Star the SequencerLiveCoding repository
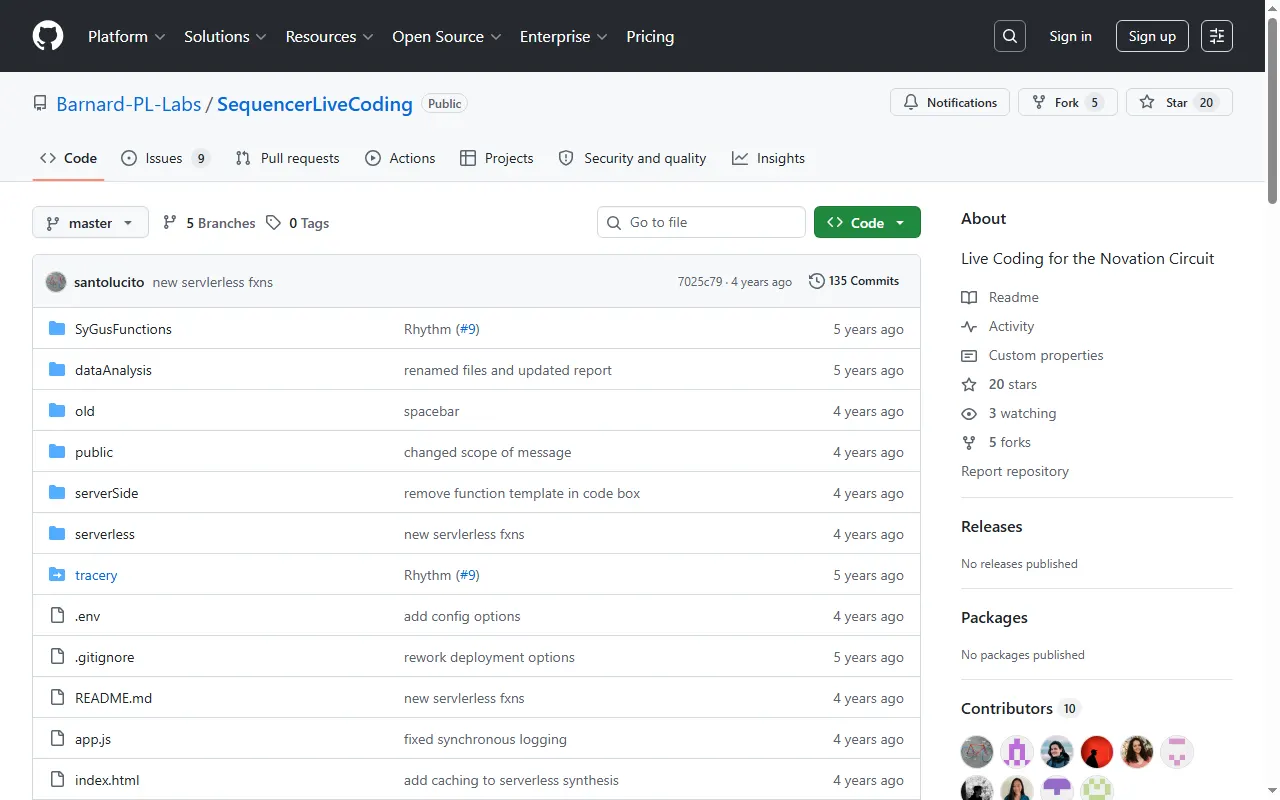Screen dimensions: 1280x800 coord(1179,102)
